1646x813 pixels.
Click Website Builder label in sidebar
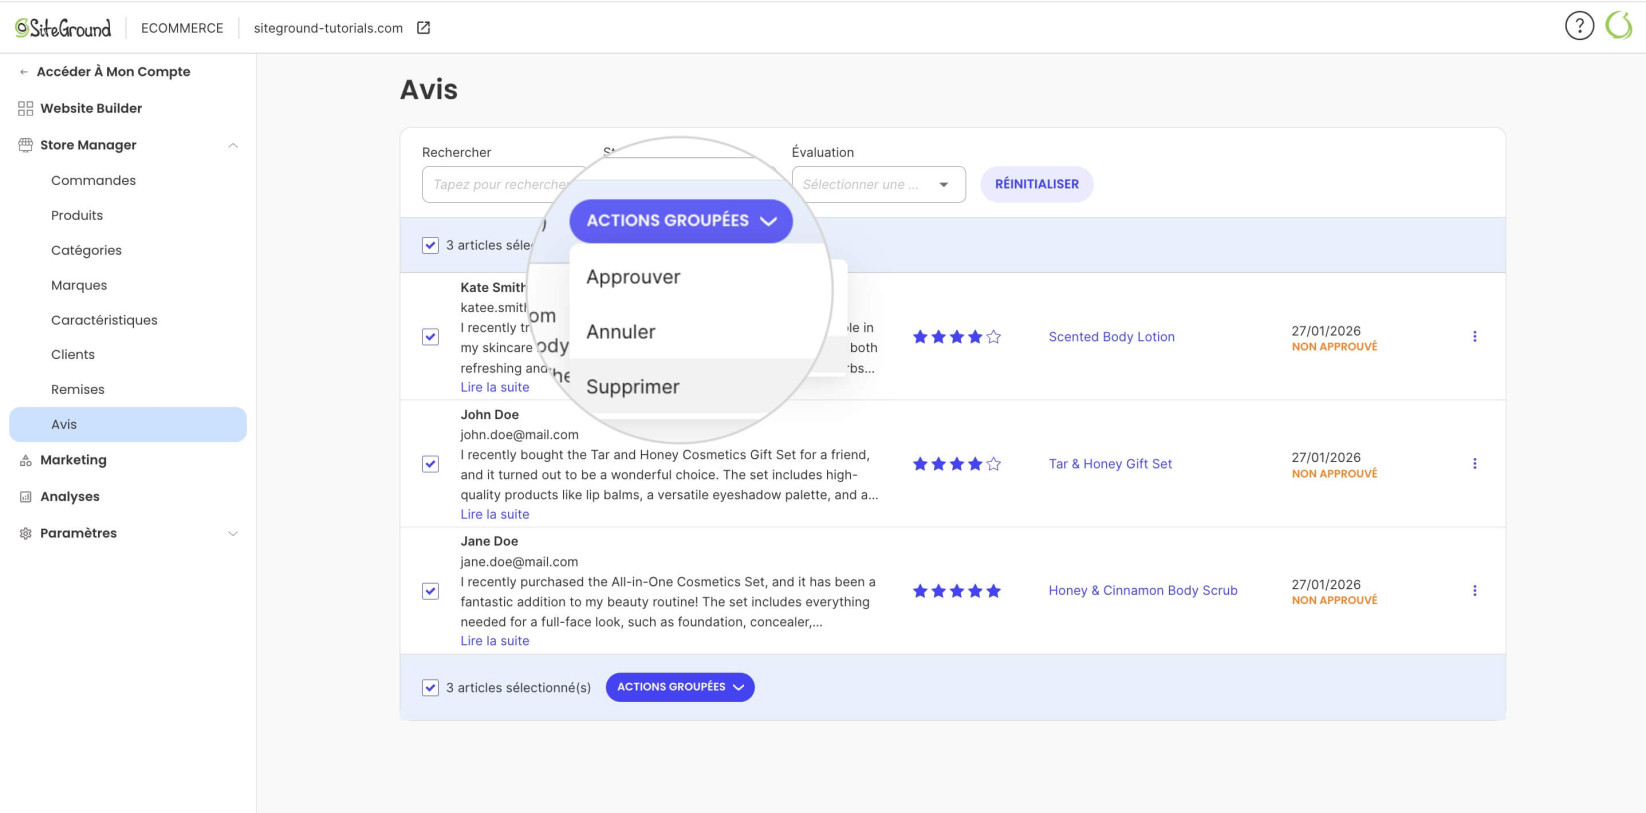click(x=91, y=108)
